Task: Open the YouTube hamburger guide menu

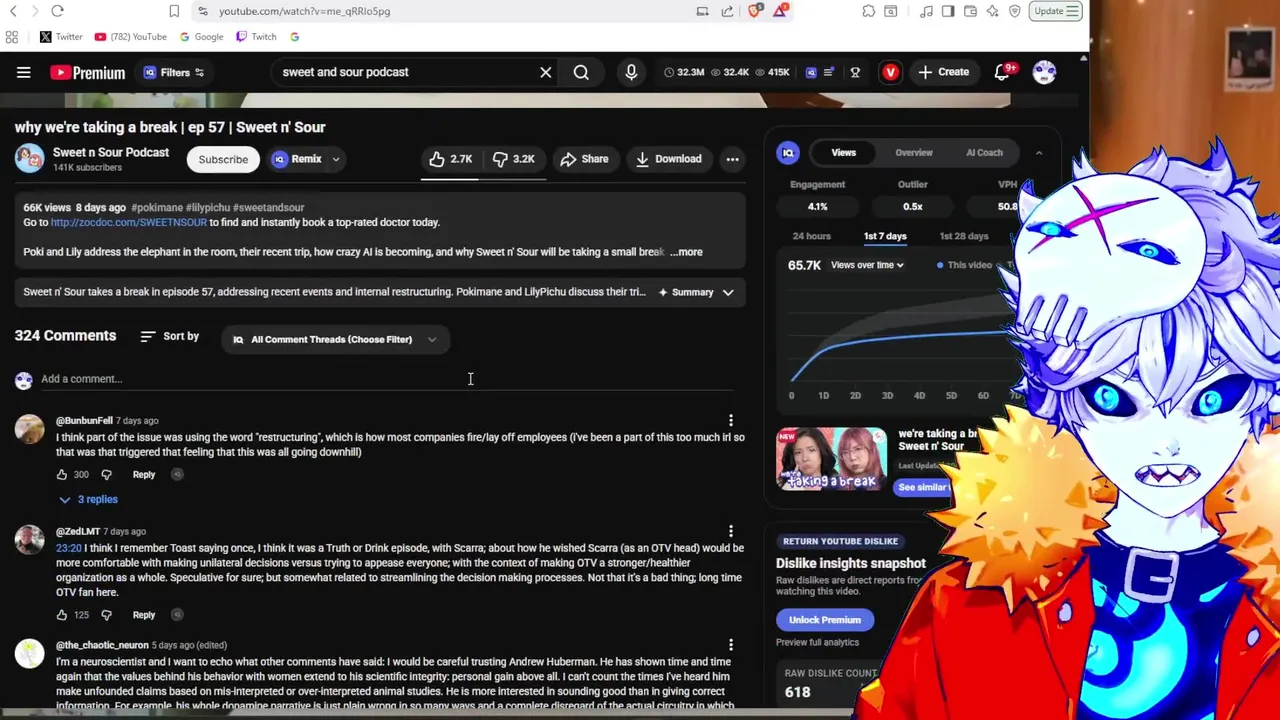Action: [x=24, y=72]
